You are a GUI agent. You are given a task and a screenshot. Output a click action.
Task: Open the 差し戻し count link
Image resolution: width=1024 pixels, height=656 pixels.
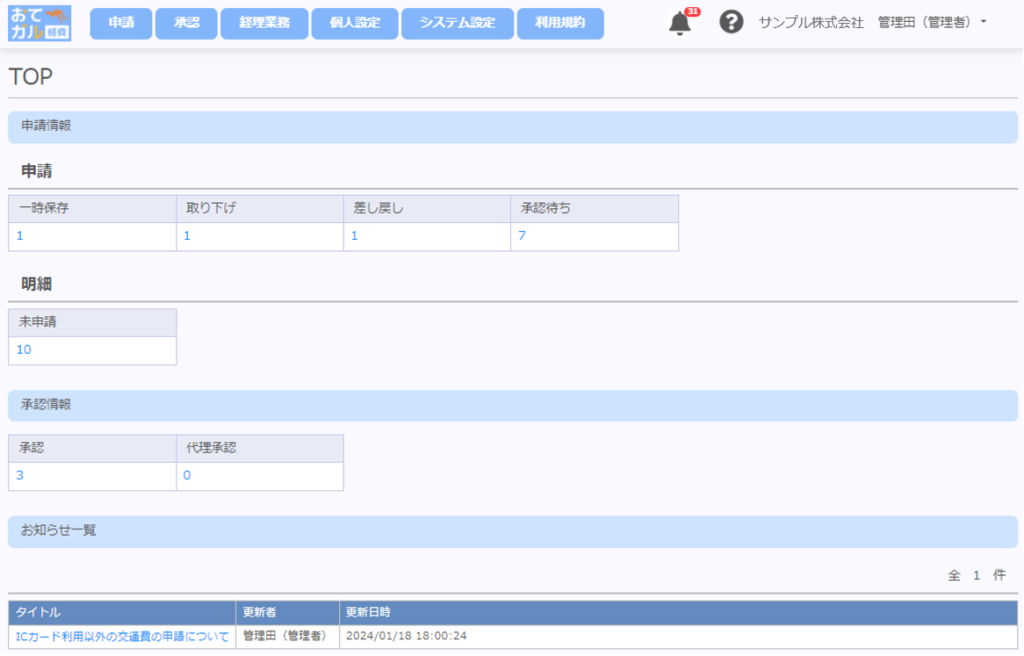click(354, 236)
